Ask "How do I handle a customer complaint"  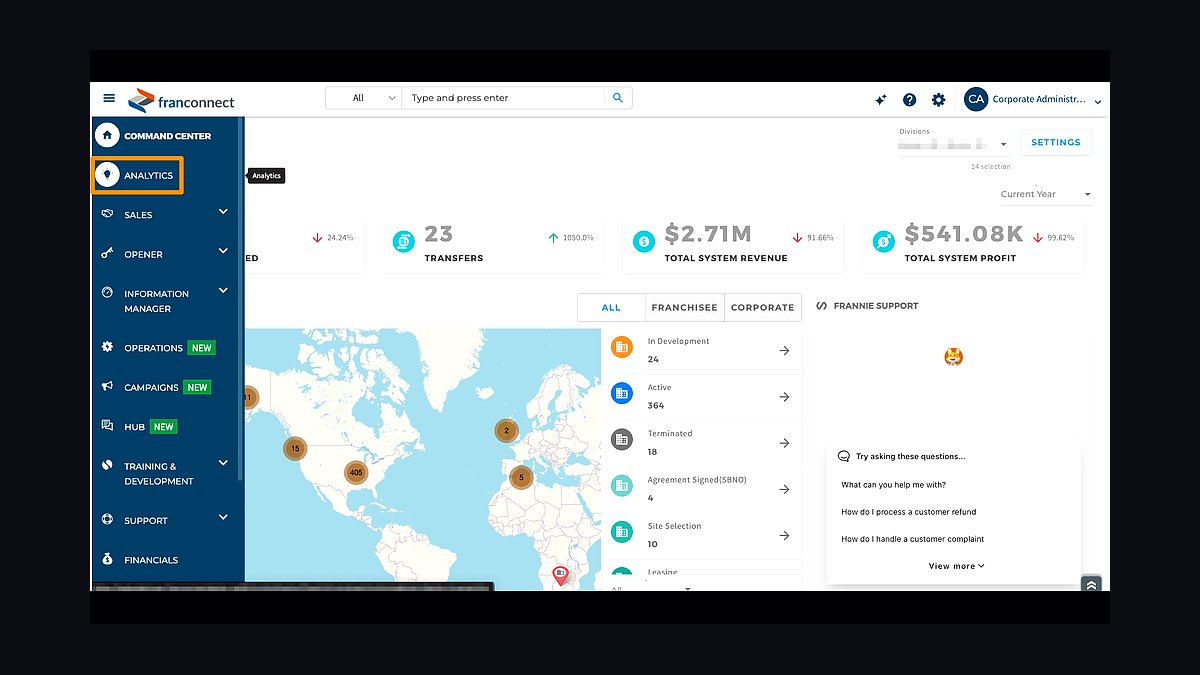[913, 539]
